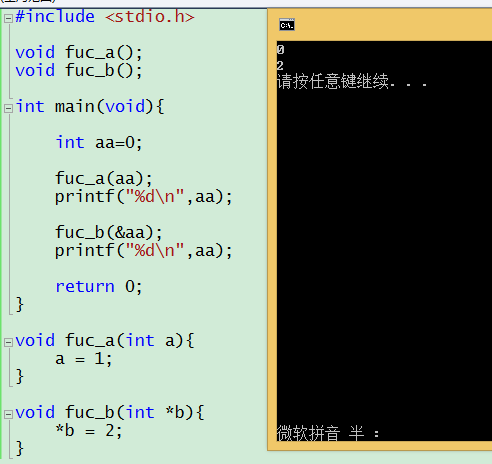The image size is (492, 464).
Task: Click the printf line after fuc_a(aa)
Action: [x=144, y=197]
